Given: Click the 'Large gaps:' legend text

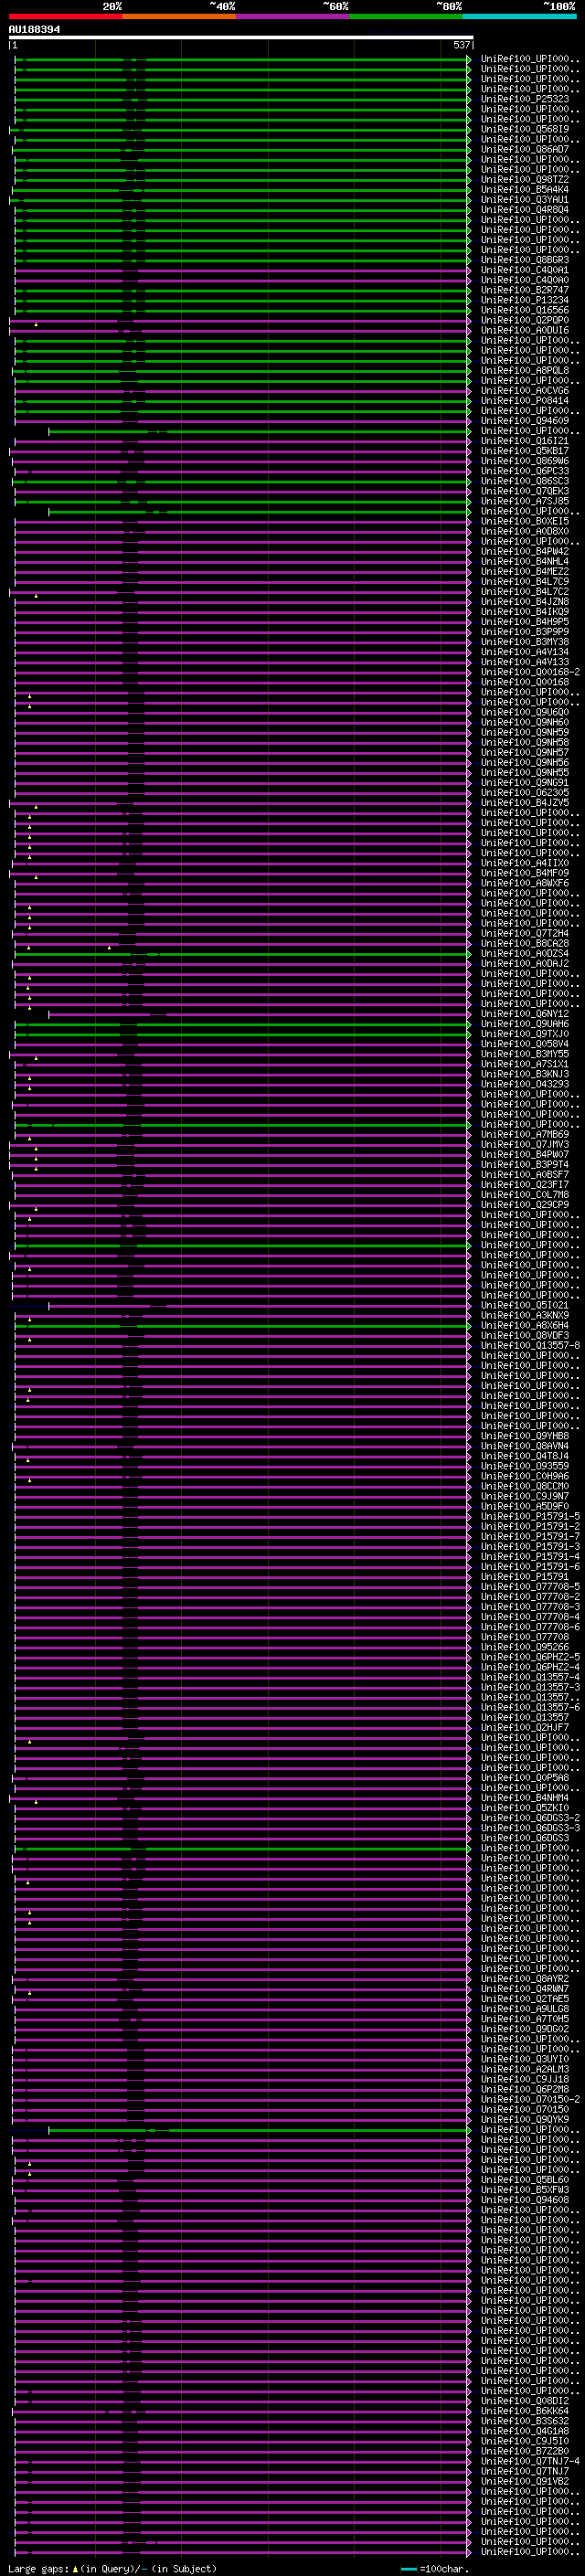Looking at the screenshot, I should (x=39, y=2568).
